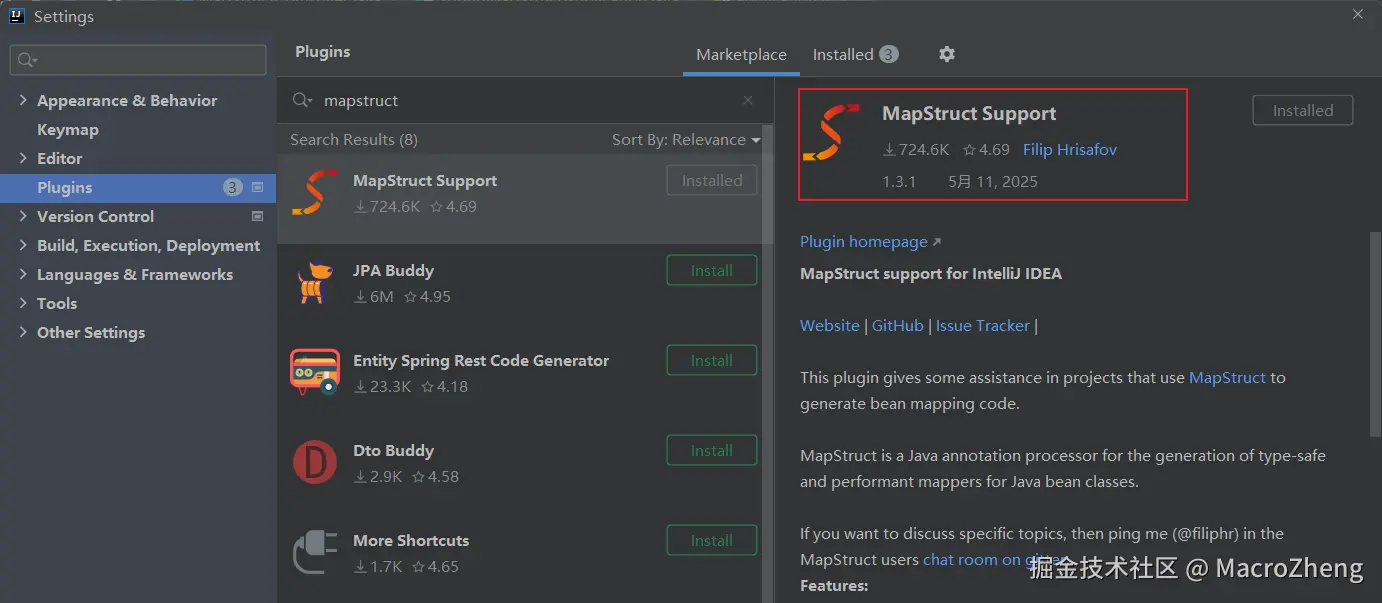Open the GitHub link

(897, 326)
